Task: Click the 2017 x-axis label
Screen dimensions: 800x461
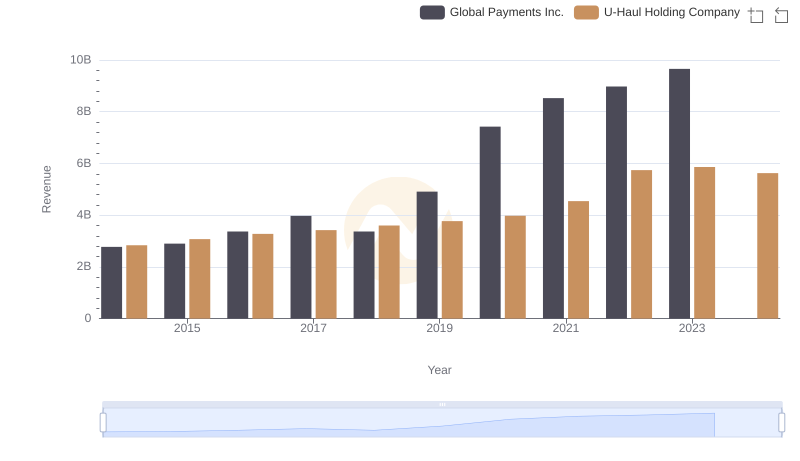Action: [x=313, y=328]
